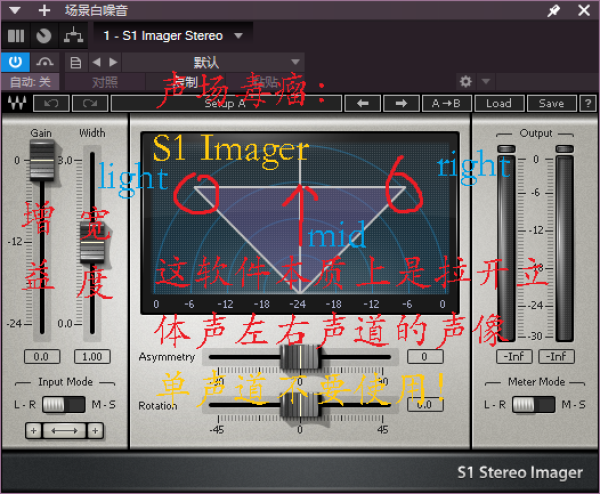
Task: Click the Setup A preset bar
Action: [225, 103]
